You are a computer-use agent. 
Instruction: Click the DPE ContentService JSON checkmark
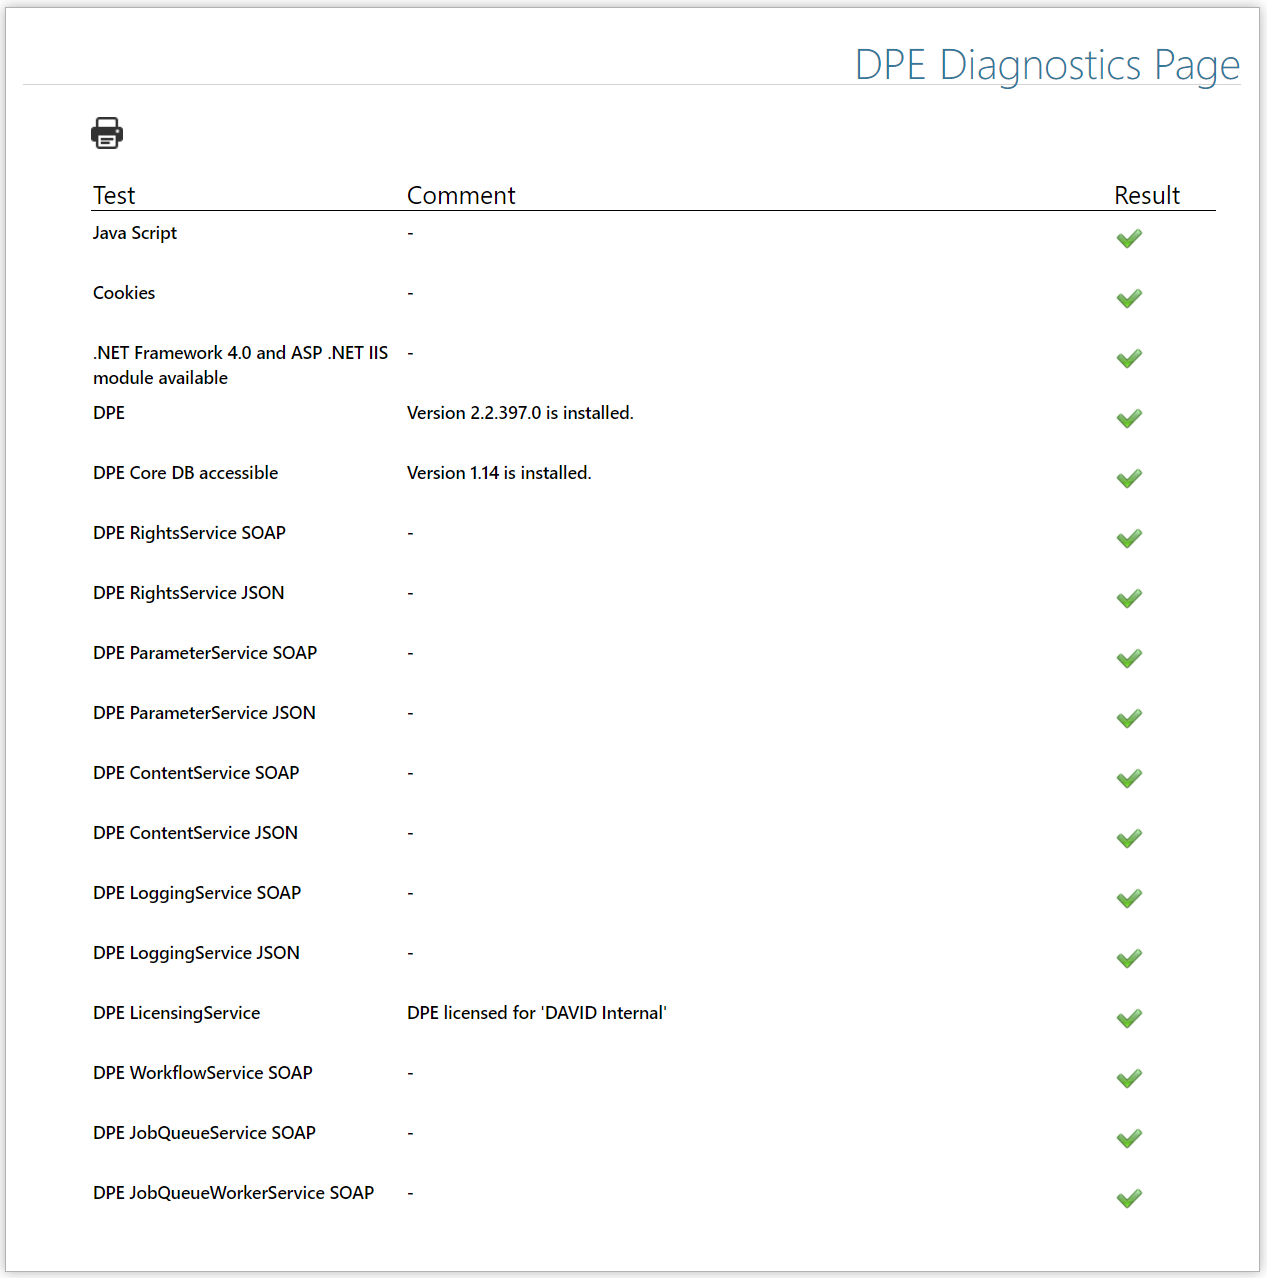pyautogui.click(x=1129, y=838)
